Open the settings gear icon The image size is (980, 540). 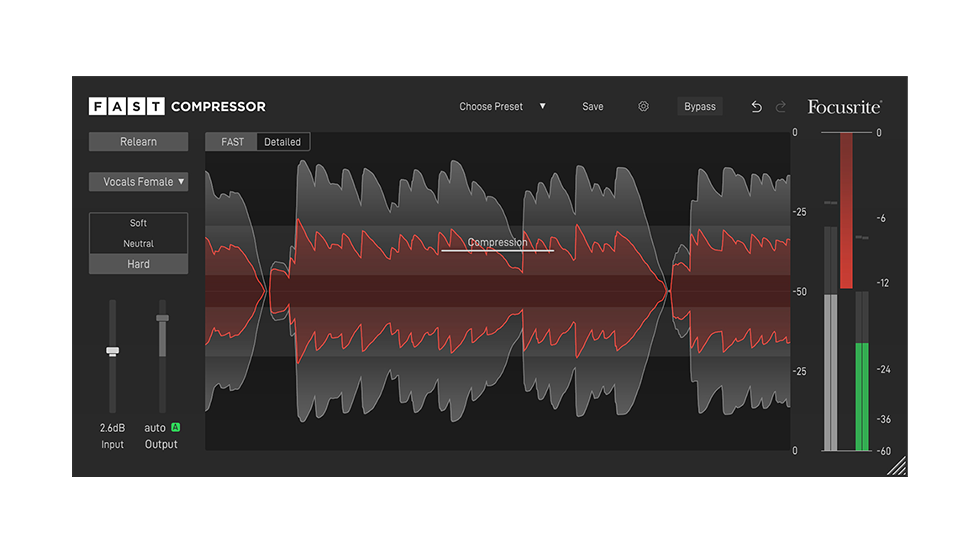[x=643, y=106]
